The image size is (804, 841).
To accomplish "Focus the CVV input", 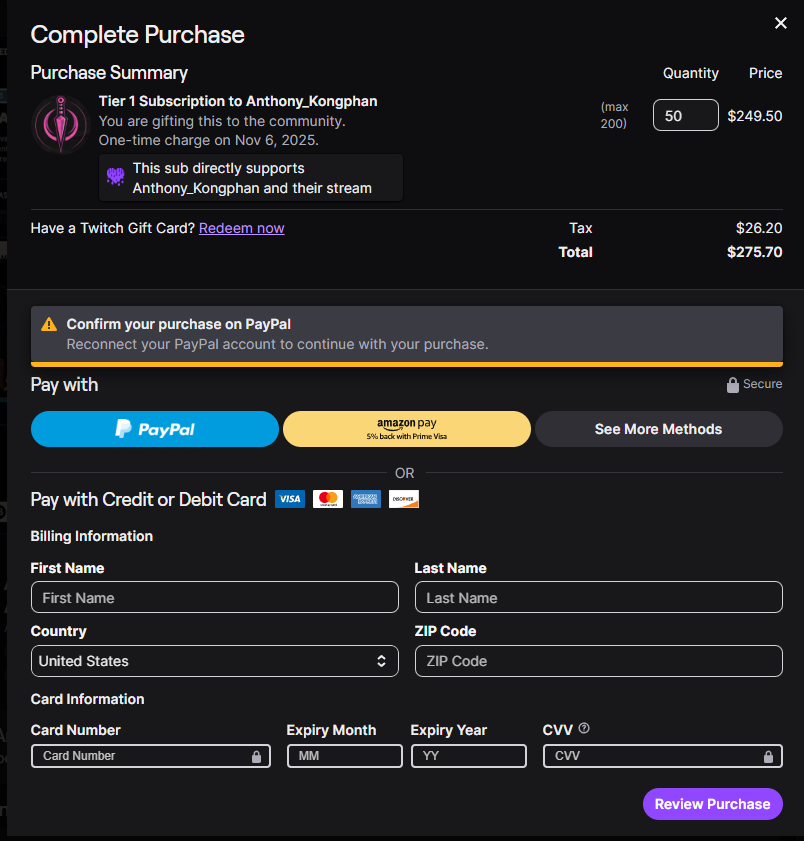I will click(x=662, y=756).
